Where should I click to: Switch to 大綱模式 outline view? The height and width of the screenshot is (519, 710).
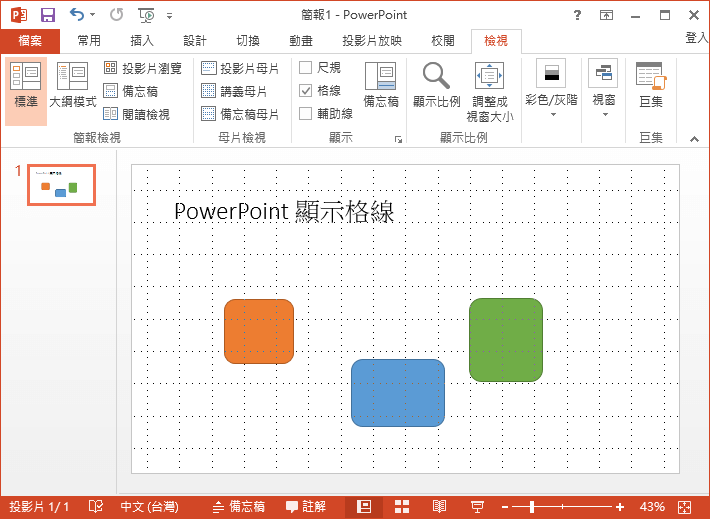coord(72,85)
